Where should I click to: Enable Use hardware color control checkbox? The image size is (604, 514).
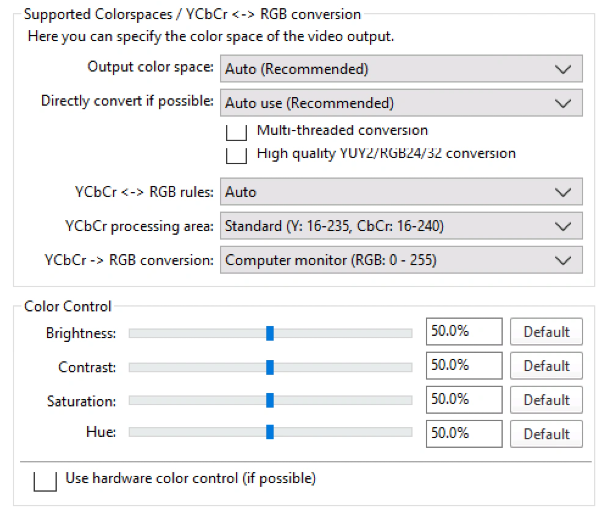(45, 480)
